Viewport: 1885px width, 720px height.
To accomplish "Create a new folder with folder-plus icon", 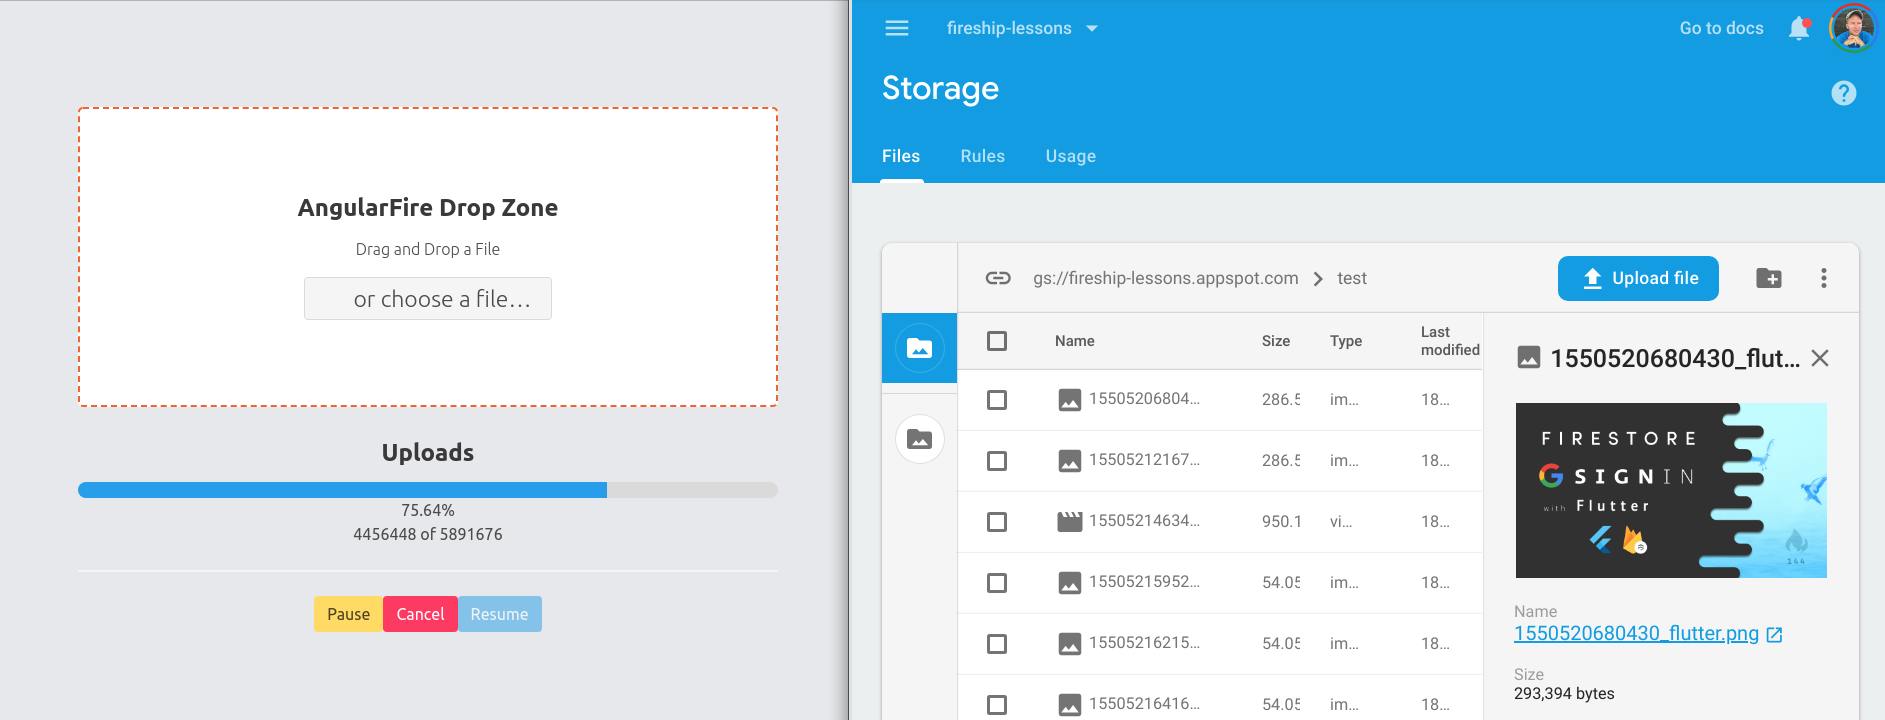I will tap(1768, 278).
